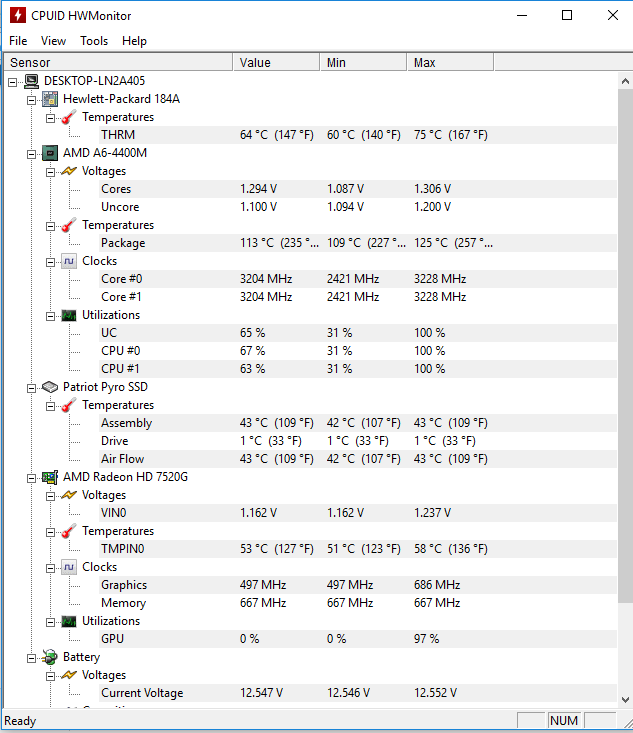Screen dimensions: 633x733
Task: Select the Core #1 clock row
Action: coord(358,297)
